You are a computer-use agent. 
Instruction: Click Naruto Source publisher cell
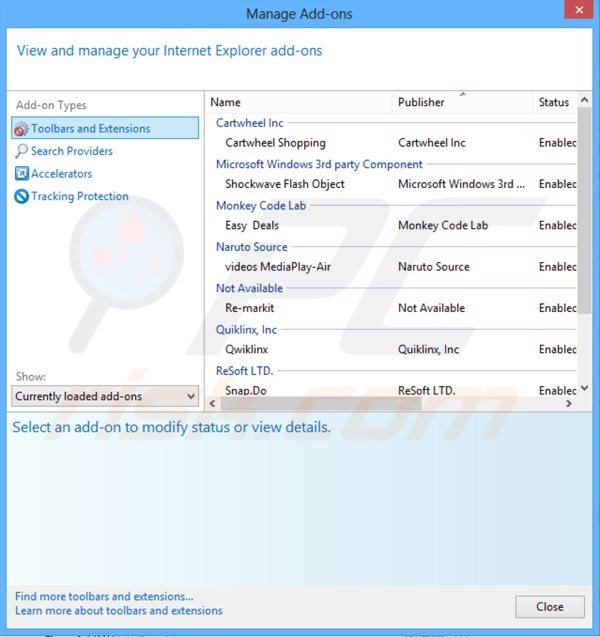[433, 267]
